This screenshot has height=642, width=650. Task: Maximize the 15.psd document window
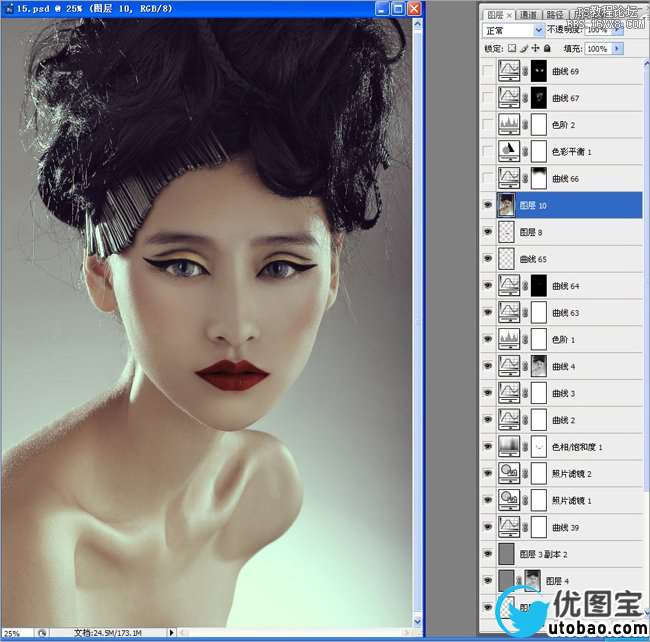(x=398, y=9)
